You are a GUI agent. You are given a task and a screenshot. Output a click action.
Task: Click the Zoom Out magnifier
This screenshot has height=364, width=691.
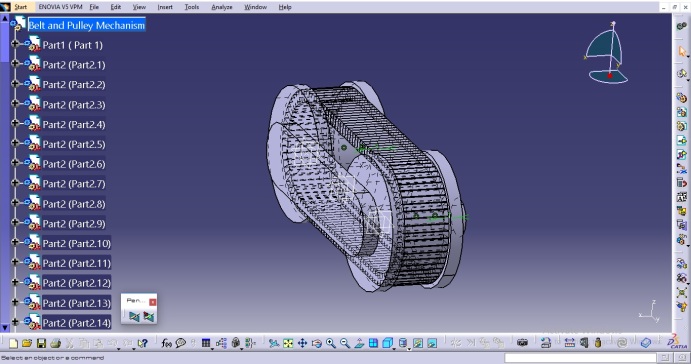[x=345, y=343]
